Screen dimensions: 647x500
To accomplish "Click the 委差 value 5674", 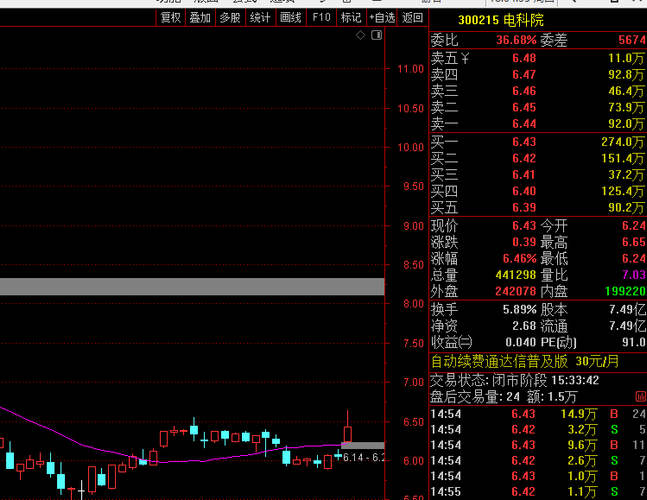I will click(632, 40).
